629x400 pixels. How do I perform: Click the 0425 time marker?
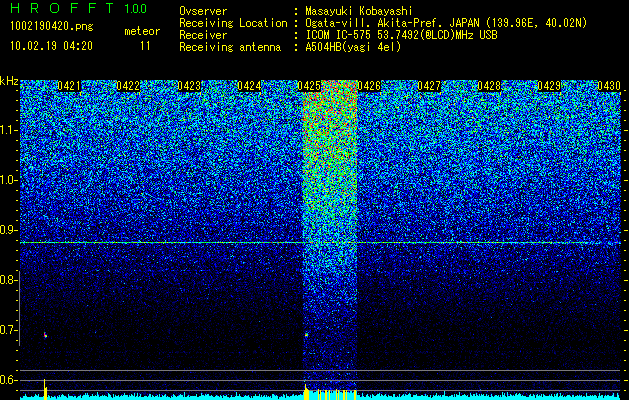tap(309, 86)
